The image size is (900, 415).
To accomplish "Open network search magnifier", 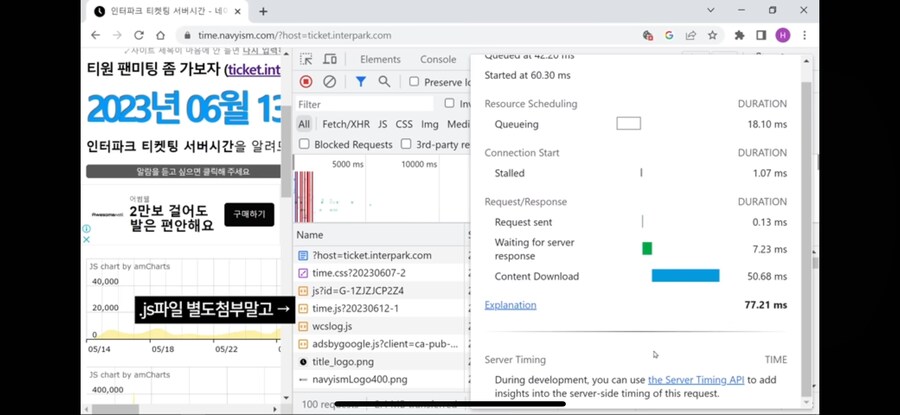I will point(384,82).
